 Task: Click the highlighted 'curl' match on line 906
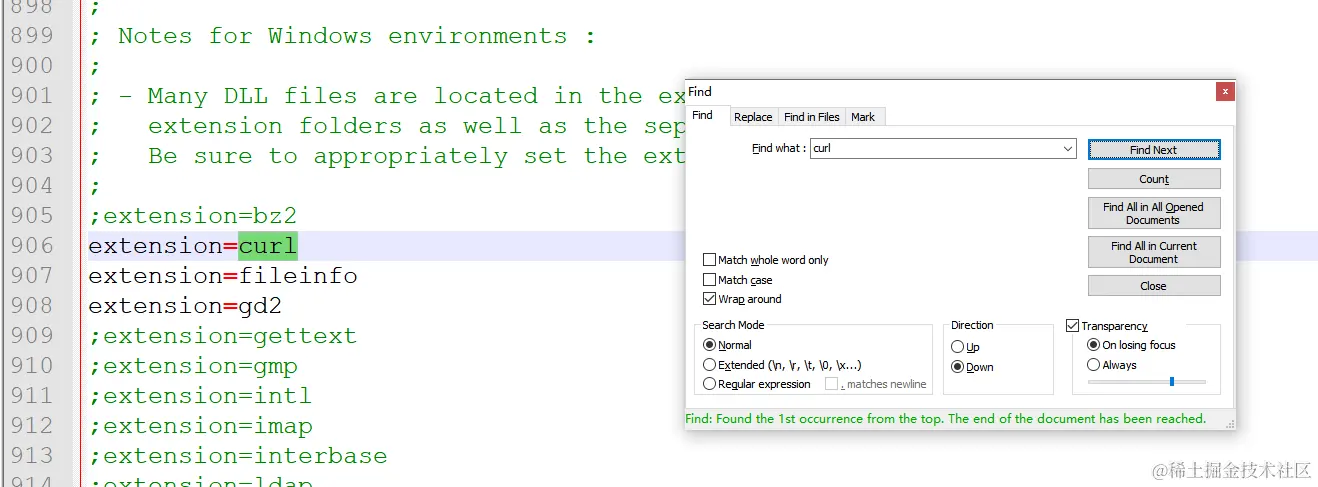point(268,246)
